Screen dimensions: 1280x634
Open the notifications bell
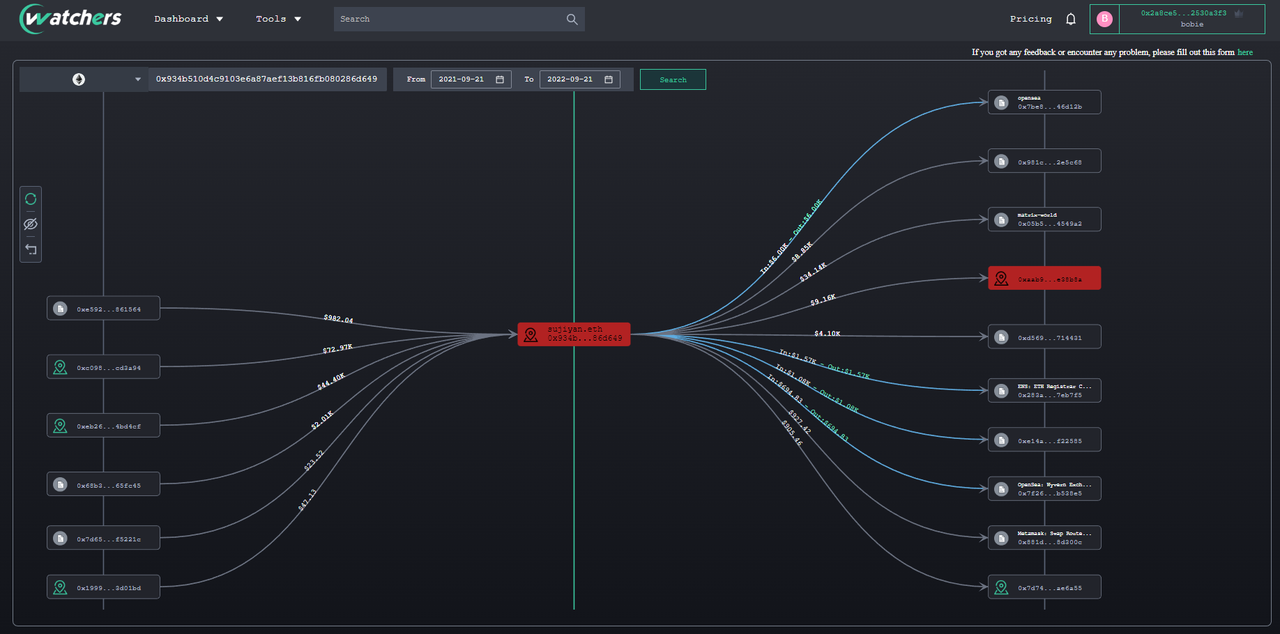pos(1071,19)
